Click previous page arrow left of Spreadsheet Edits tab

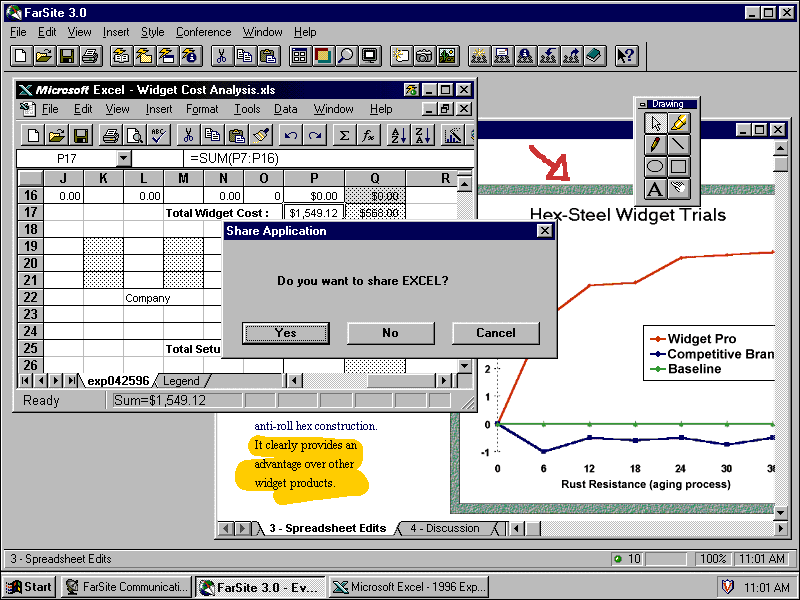[x=226, y=529]
